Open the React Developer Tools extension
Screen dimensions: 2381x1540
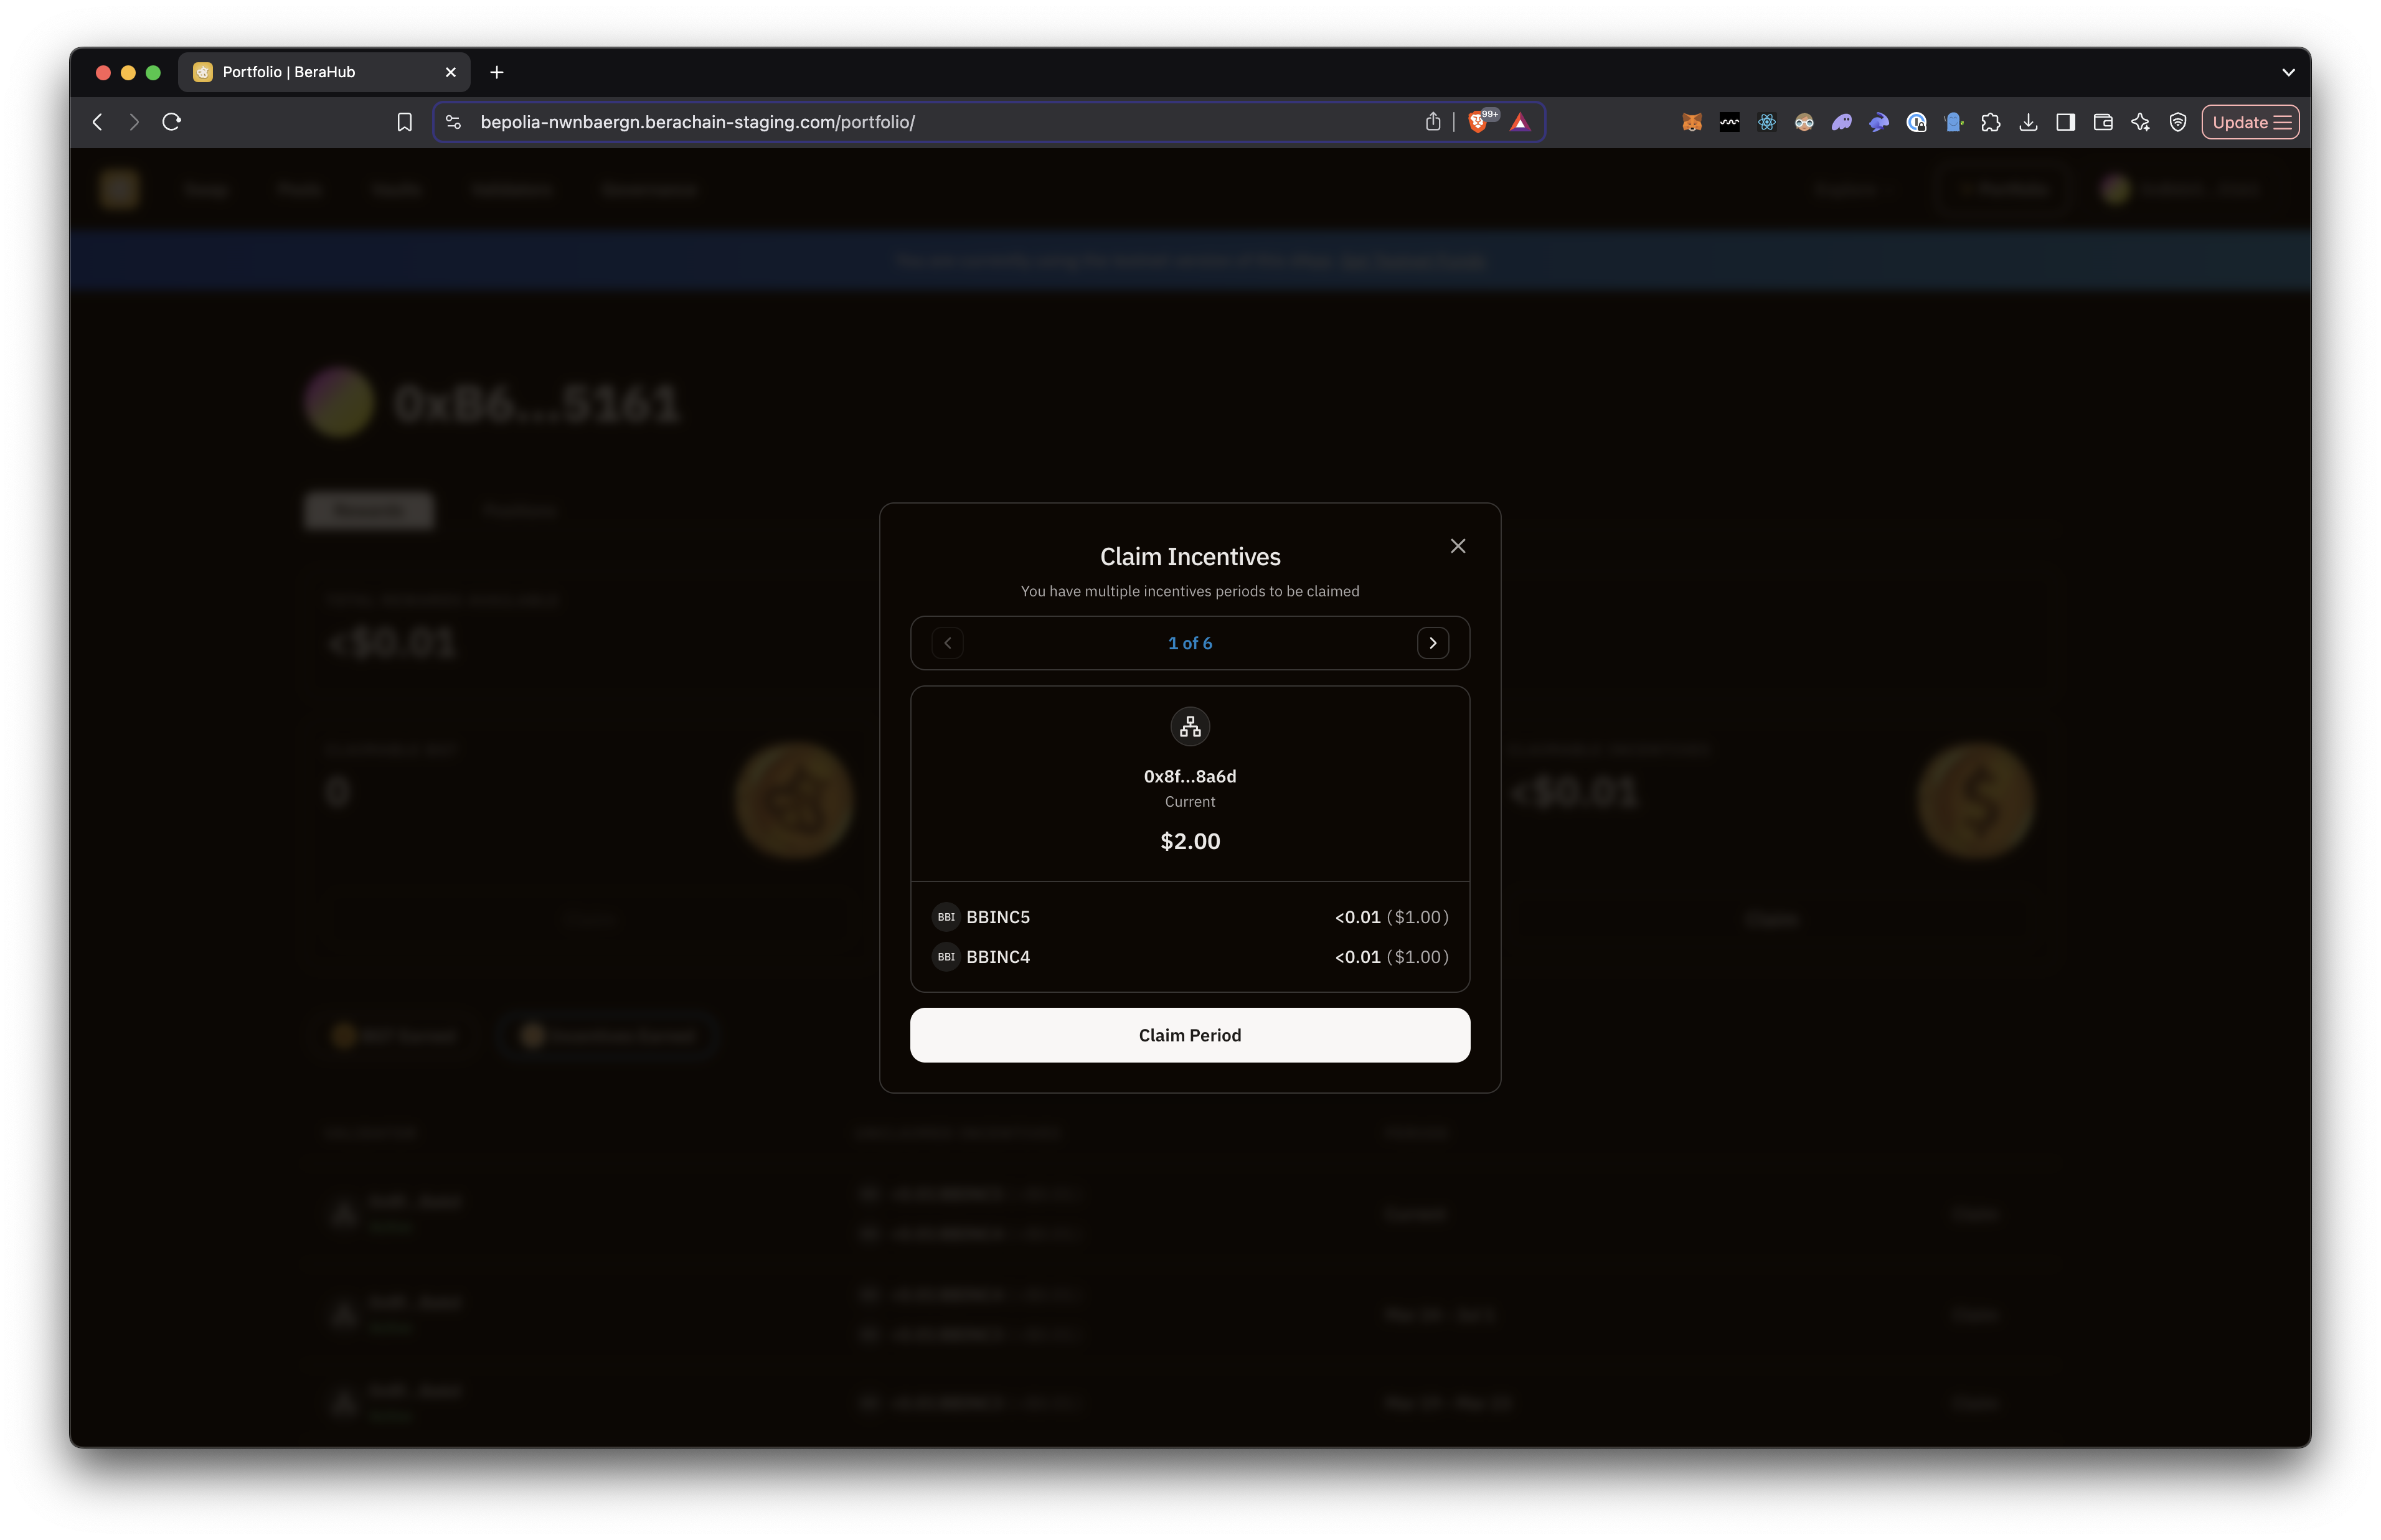(x=1766, y=122)
